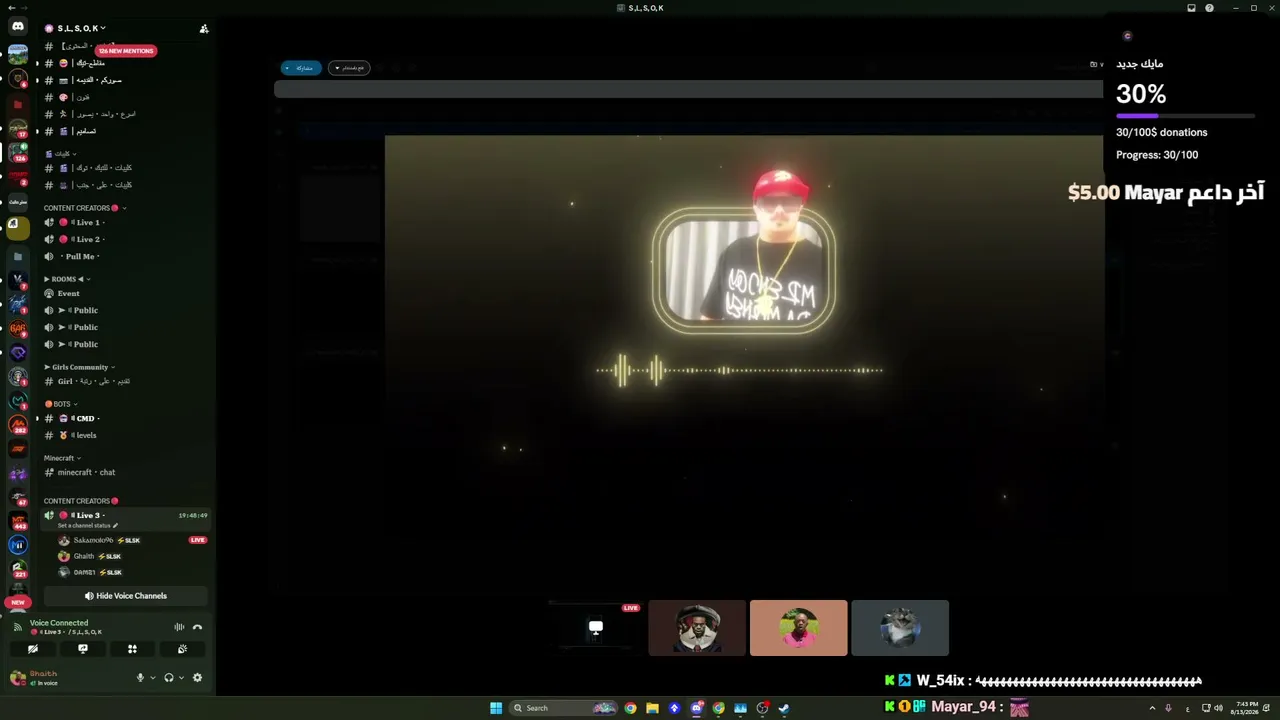This screenshot has width=1280, height=720.
Task: Focus the hat-wearing participant tile
Action: tap(697, 628)
